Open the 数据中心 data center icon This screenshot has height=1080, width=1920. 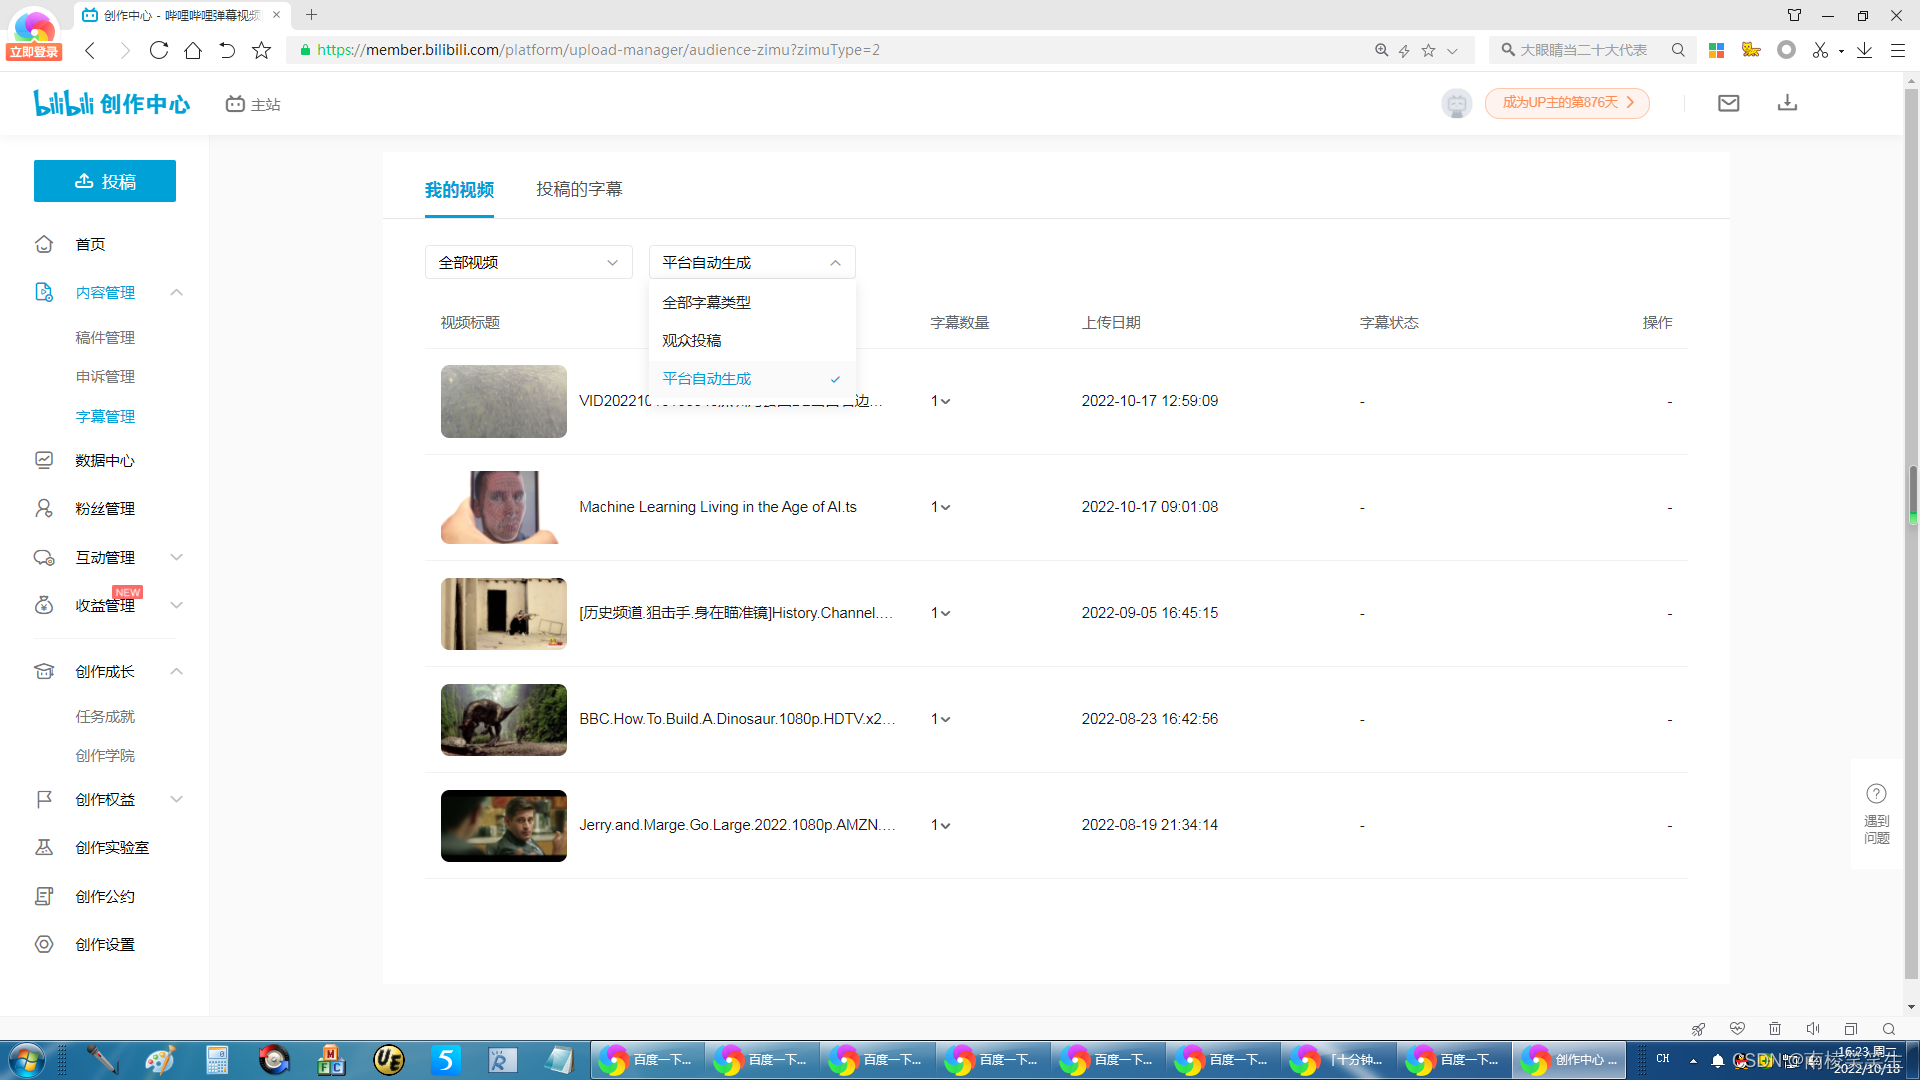pos(44,460)
